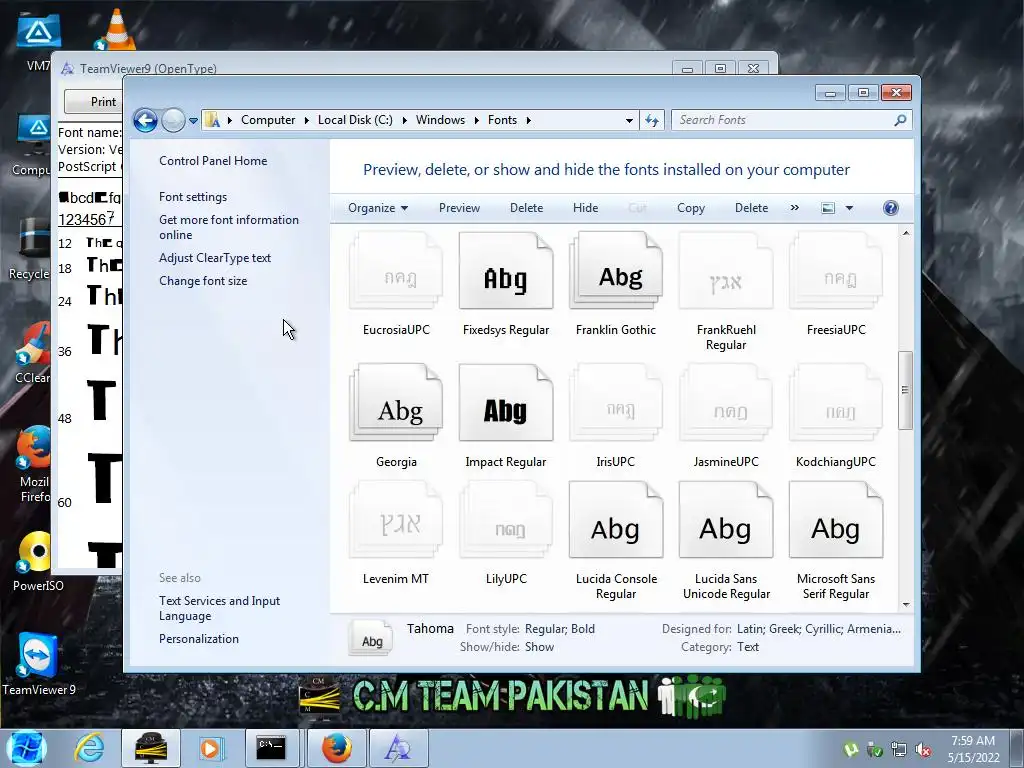Select the IrisUPC font icon
This screenshot has height=768, width=1024.
point(616,402)
